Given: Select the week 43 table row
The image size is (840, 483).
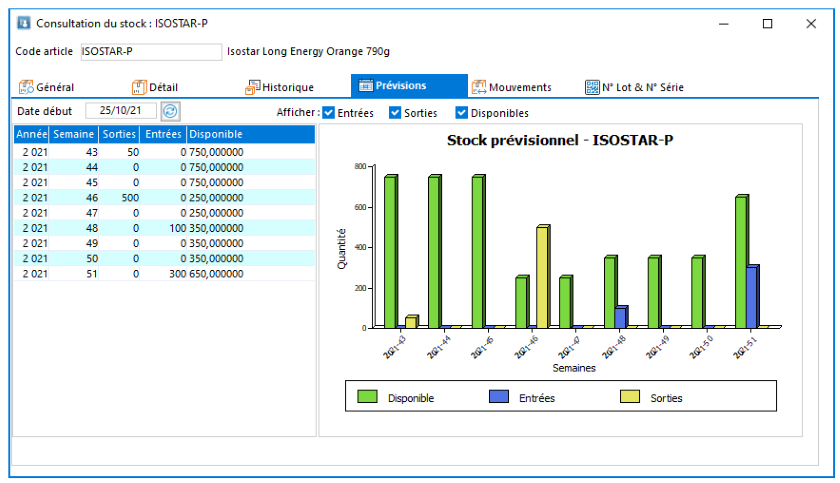Looking at the screenshot, I should (x=164, y=152).
